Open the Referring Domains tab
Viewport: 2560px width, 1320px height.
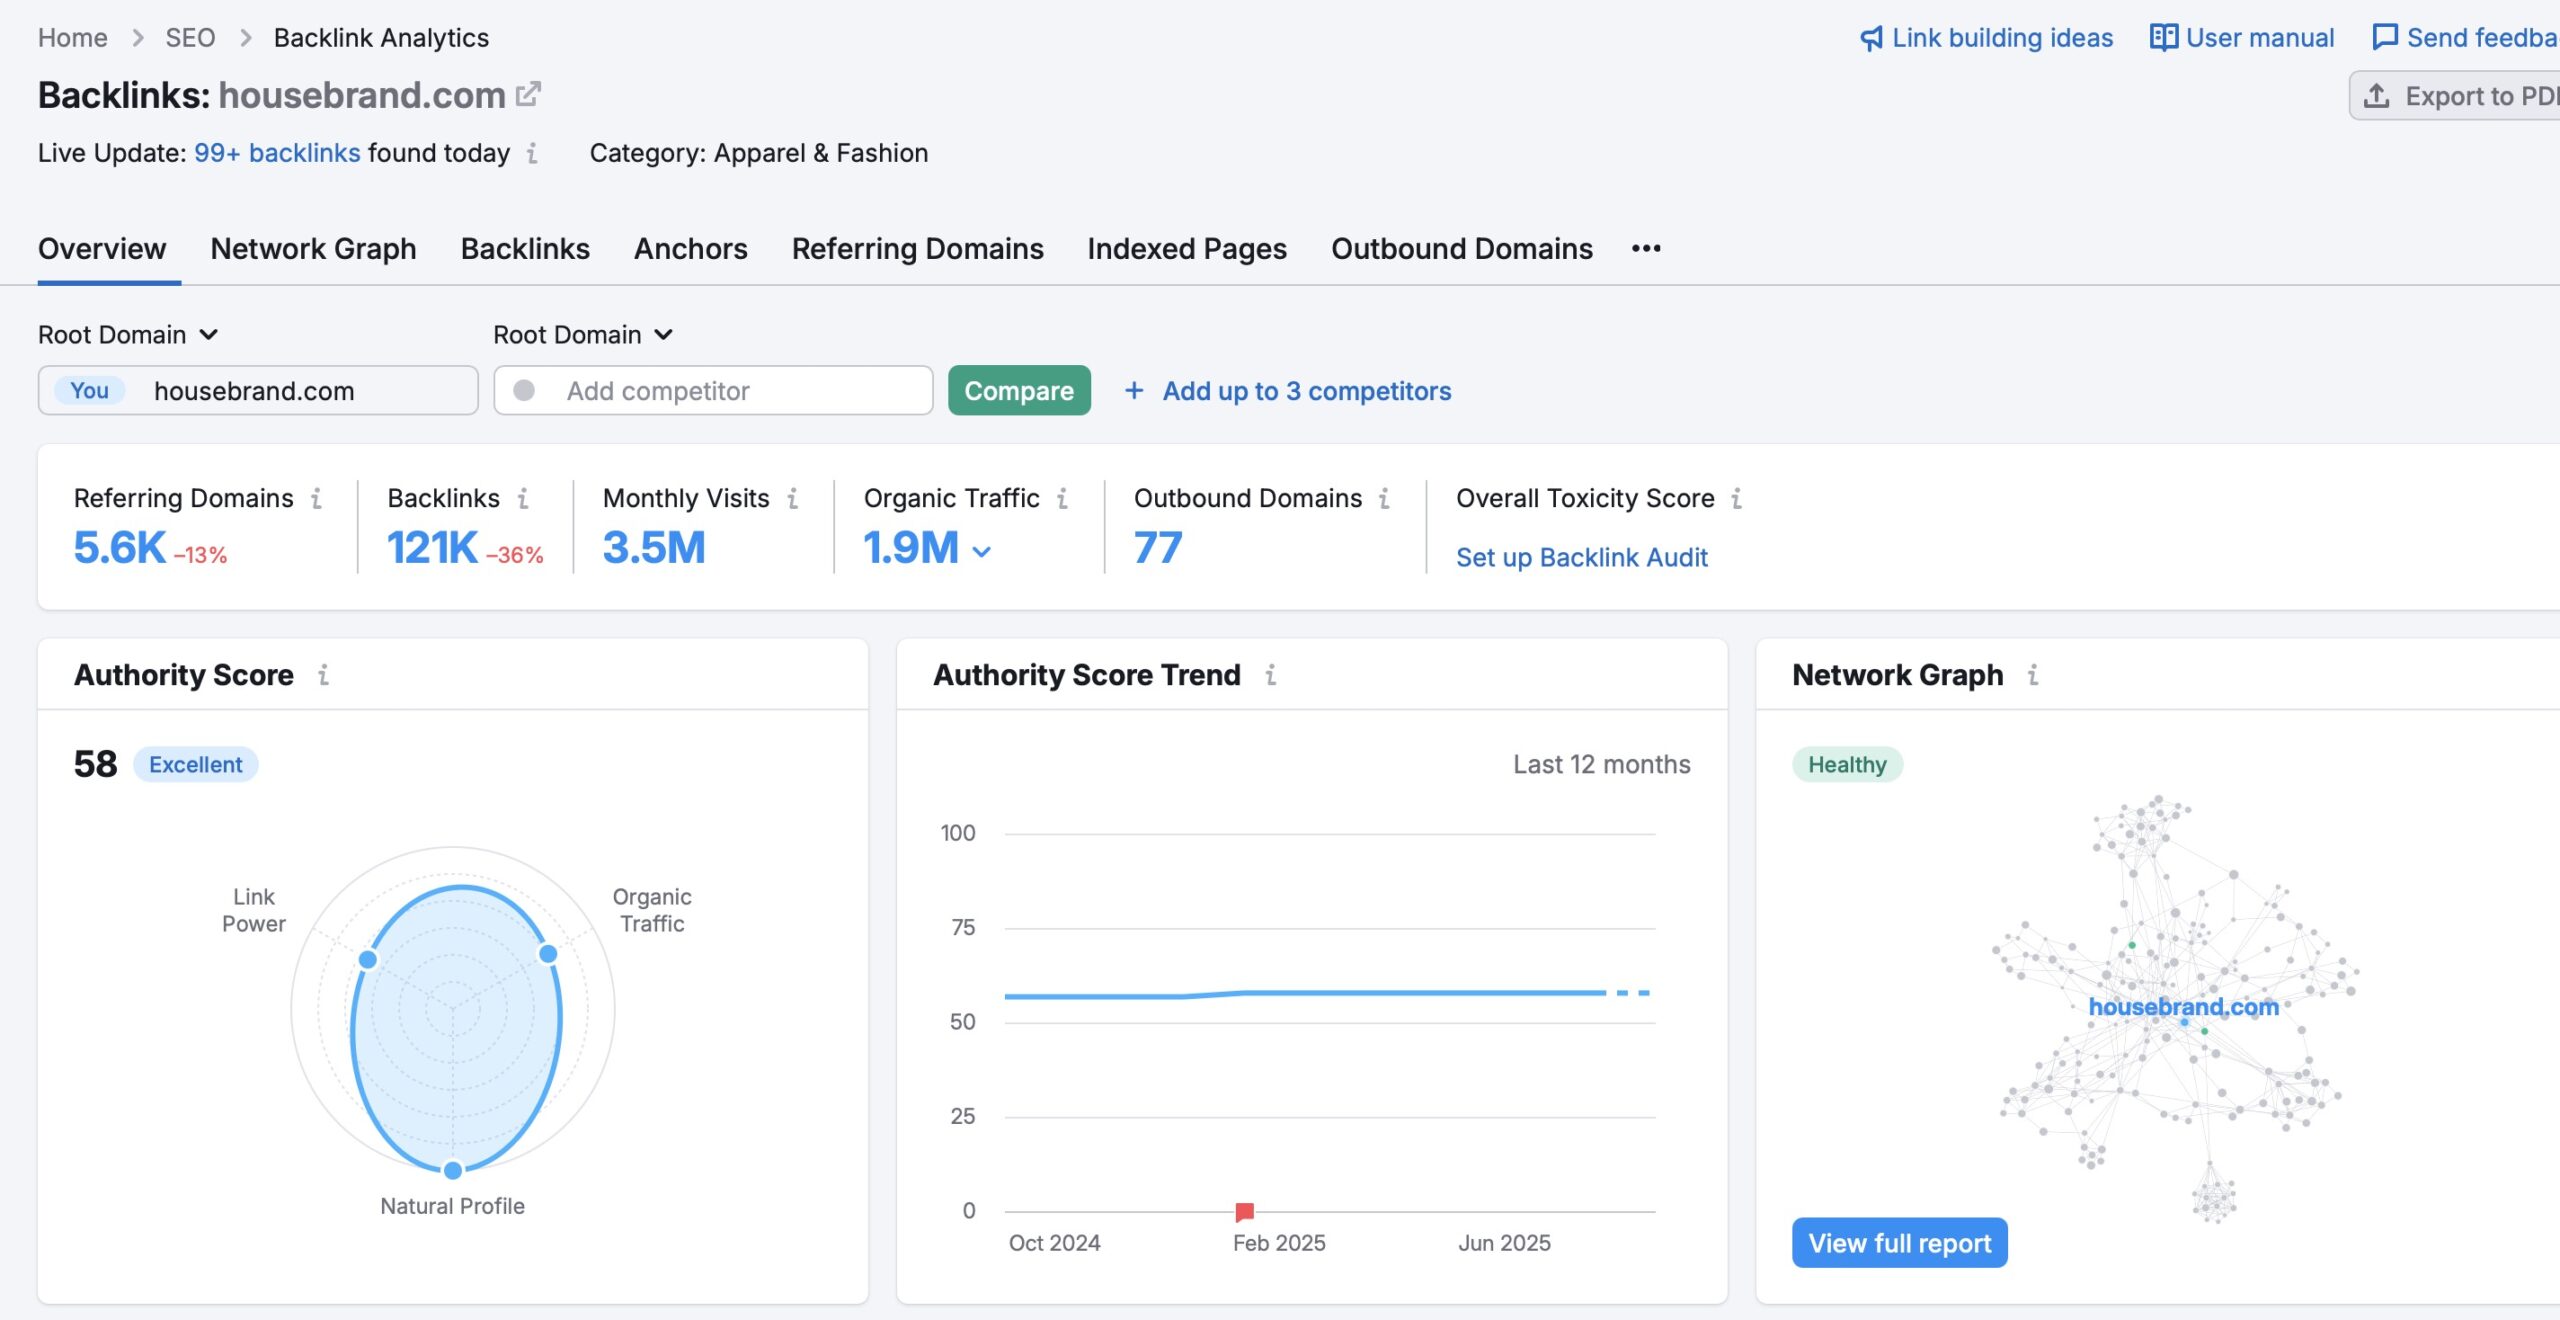[x=917, y=248]
